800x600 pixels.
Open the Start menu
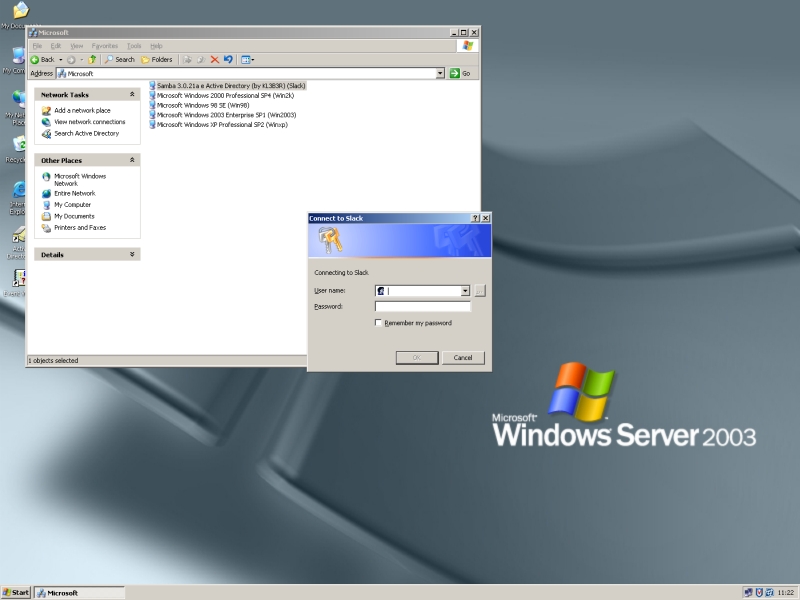tap(16, 593)
